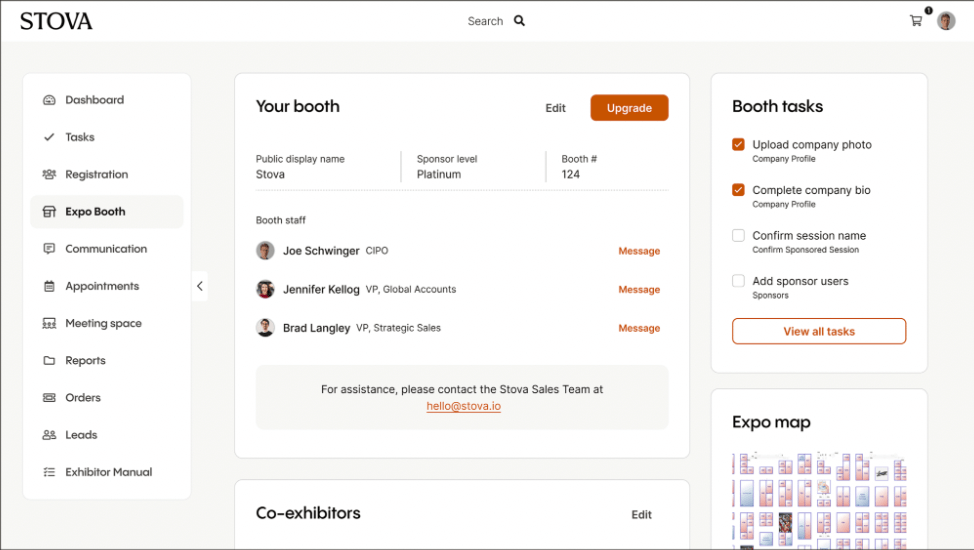This screenshot has height=550, width=974.
Task: Open Leads in the sidebar
Action: click(x=107, y=435)
